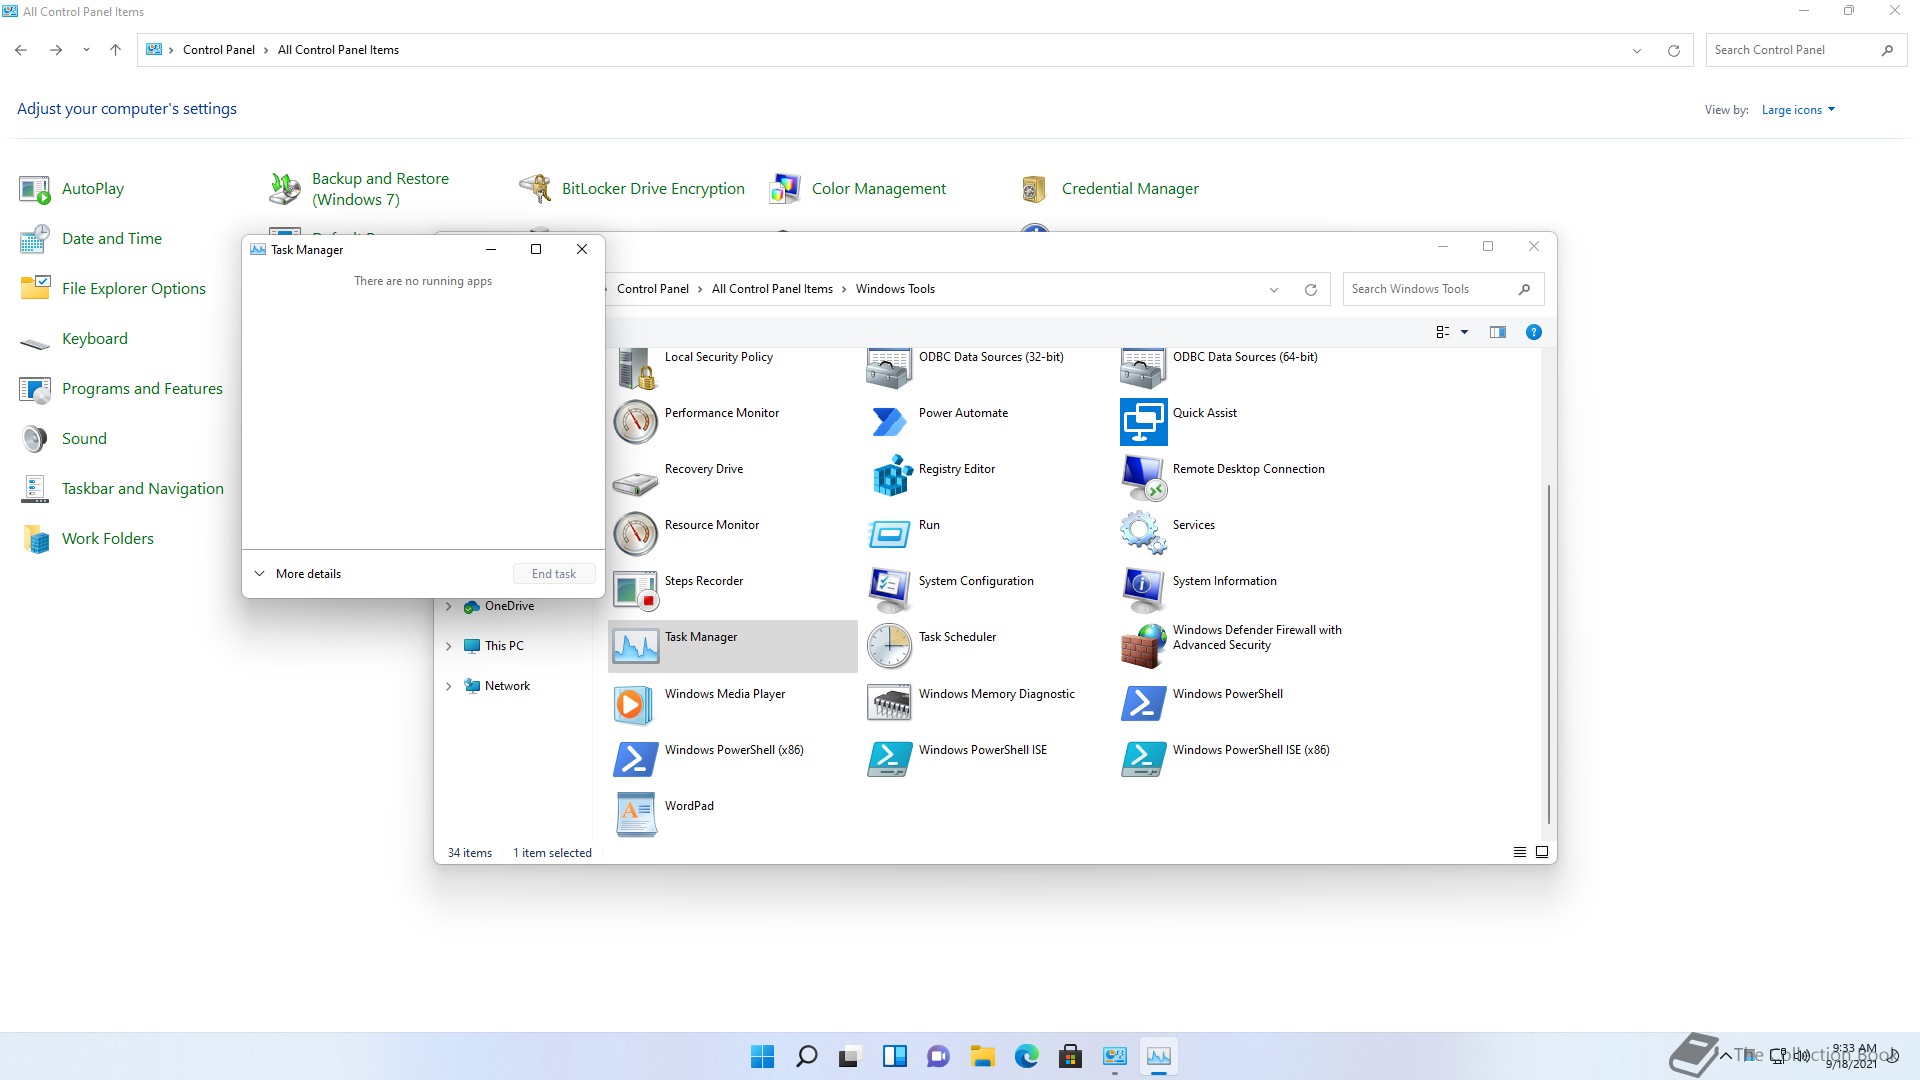1920x1080 pixels.
Task: Expand This PC tree node
Action: 448,646
